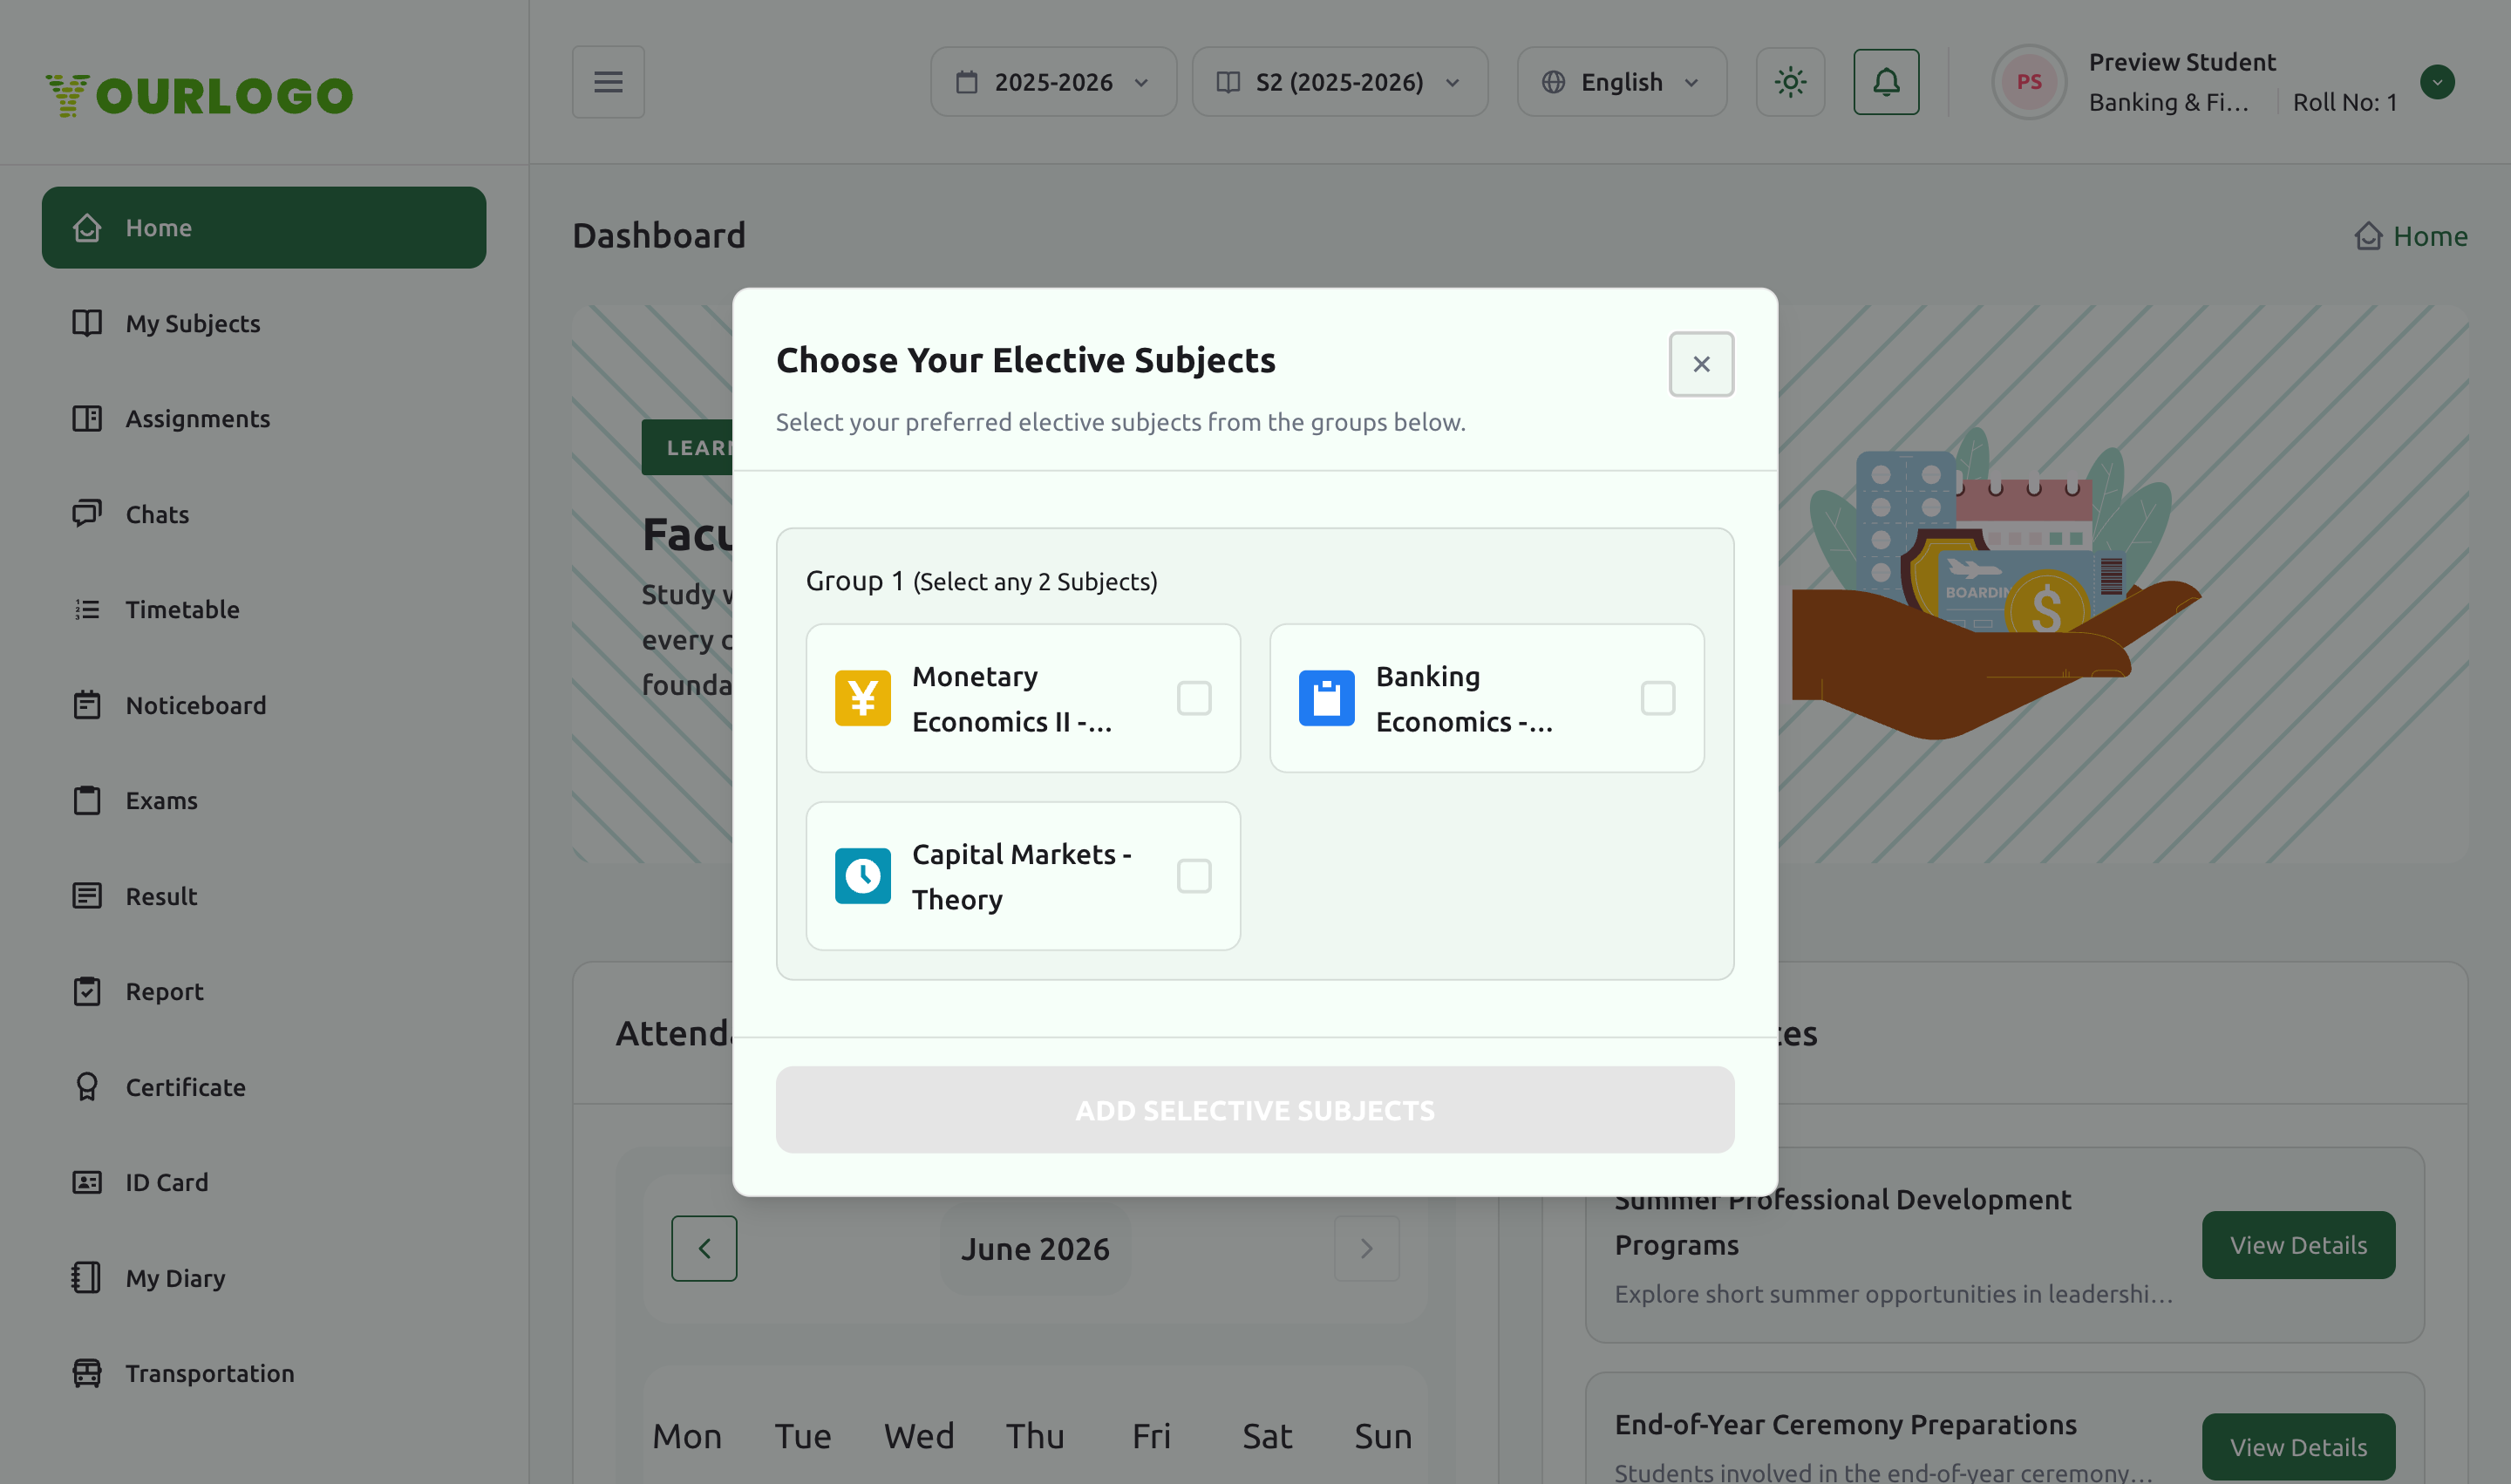Check the Monetary Economics II checkbox
This screenshot has height=1484, width=2511.
click(1194, 698)
